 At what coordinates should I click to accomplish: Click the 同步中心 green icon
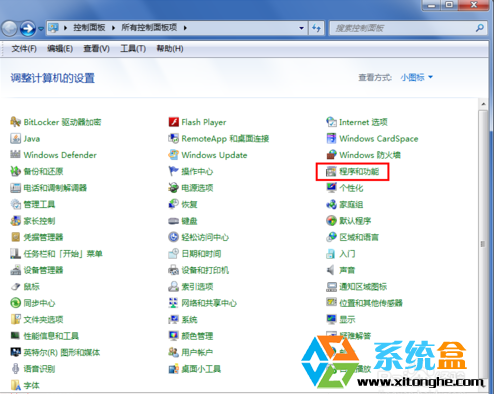coord(15,303)
